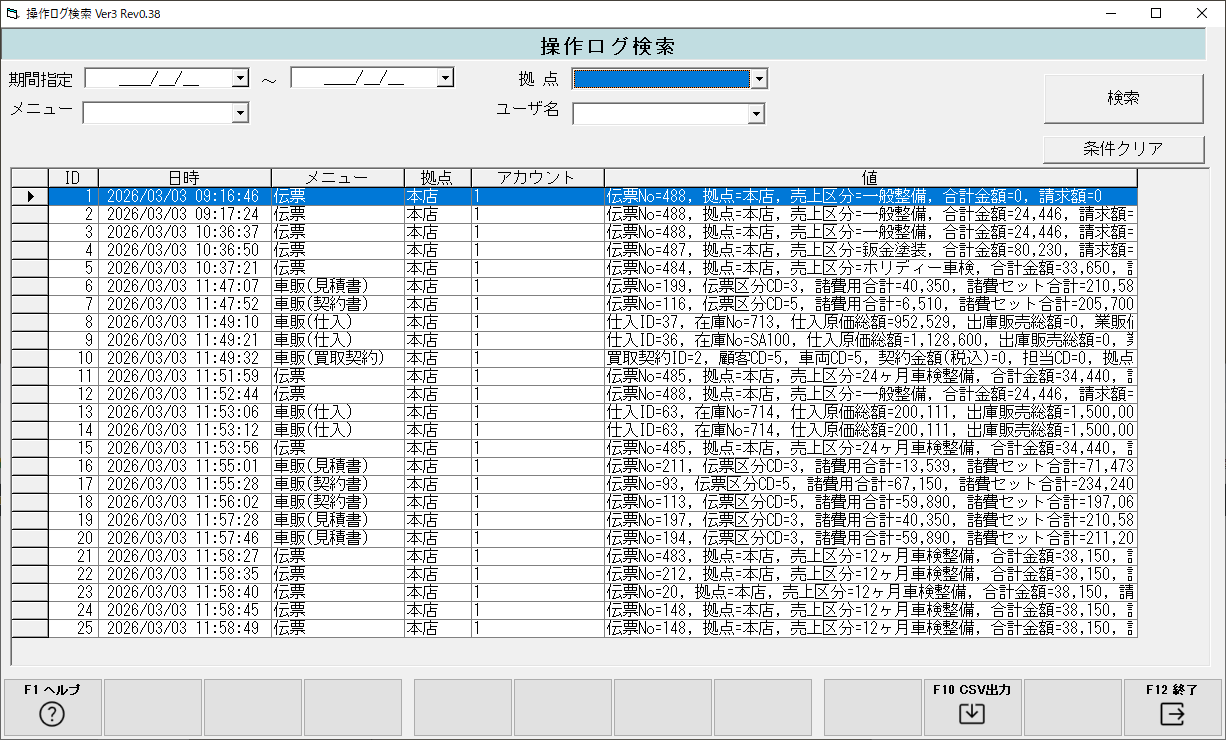The width and height of the screenshot is (1226, 740).
Task: Open the end date dropdown arrow
Action: click(446, 78)
